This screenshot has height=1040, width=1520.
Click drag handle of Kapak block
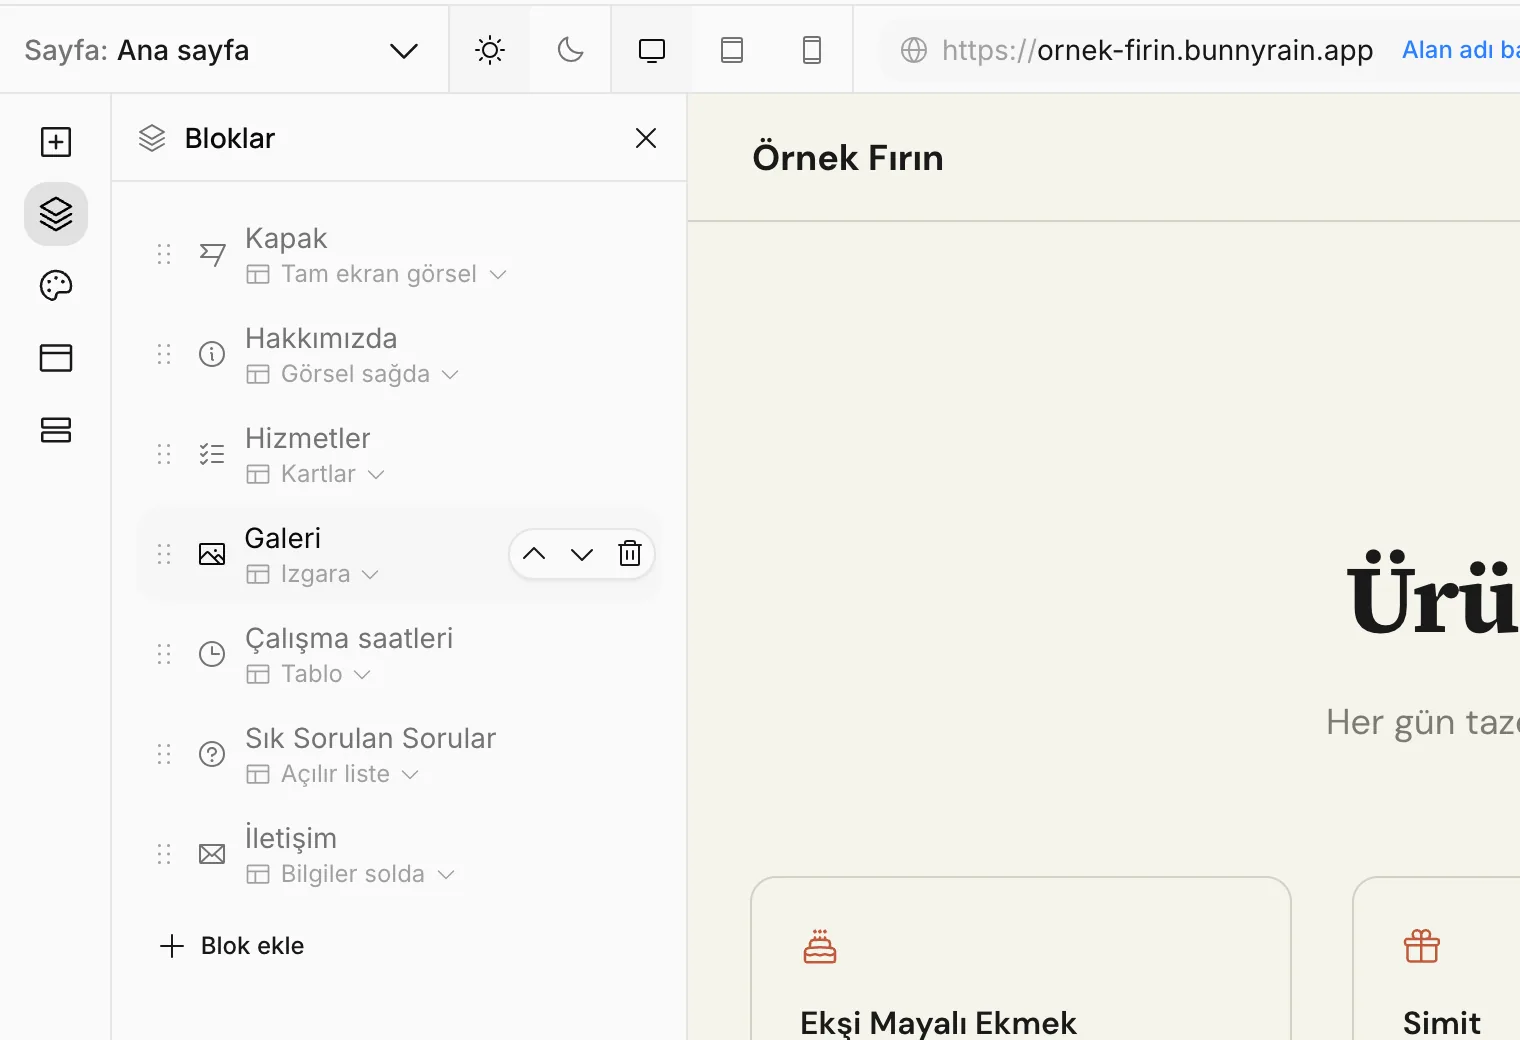[164, 254]
